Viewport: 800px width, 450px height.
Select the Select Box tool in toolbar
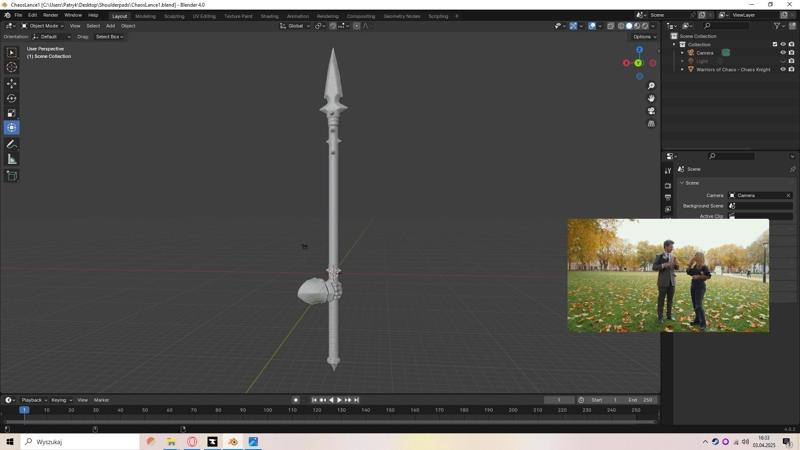[x=11, y=53]
